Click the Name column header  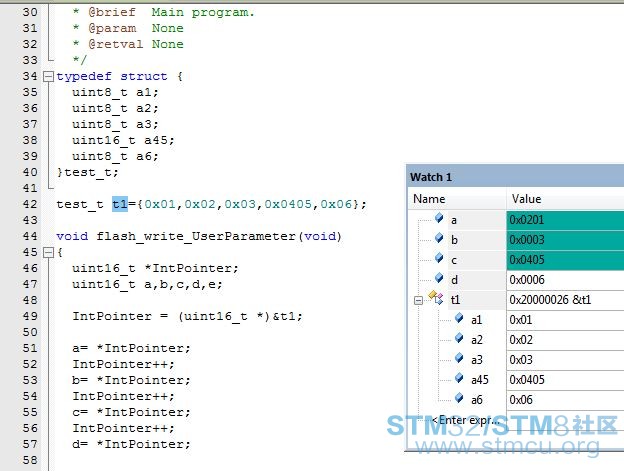(457, 199)
